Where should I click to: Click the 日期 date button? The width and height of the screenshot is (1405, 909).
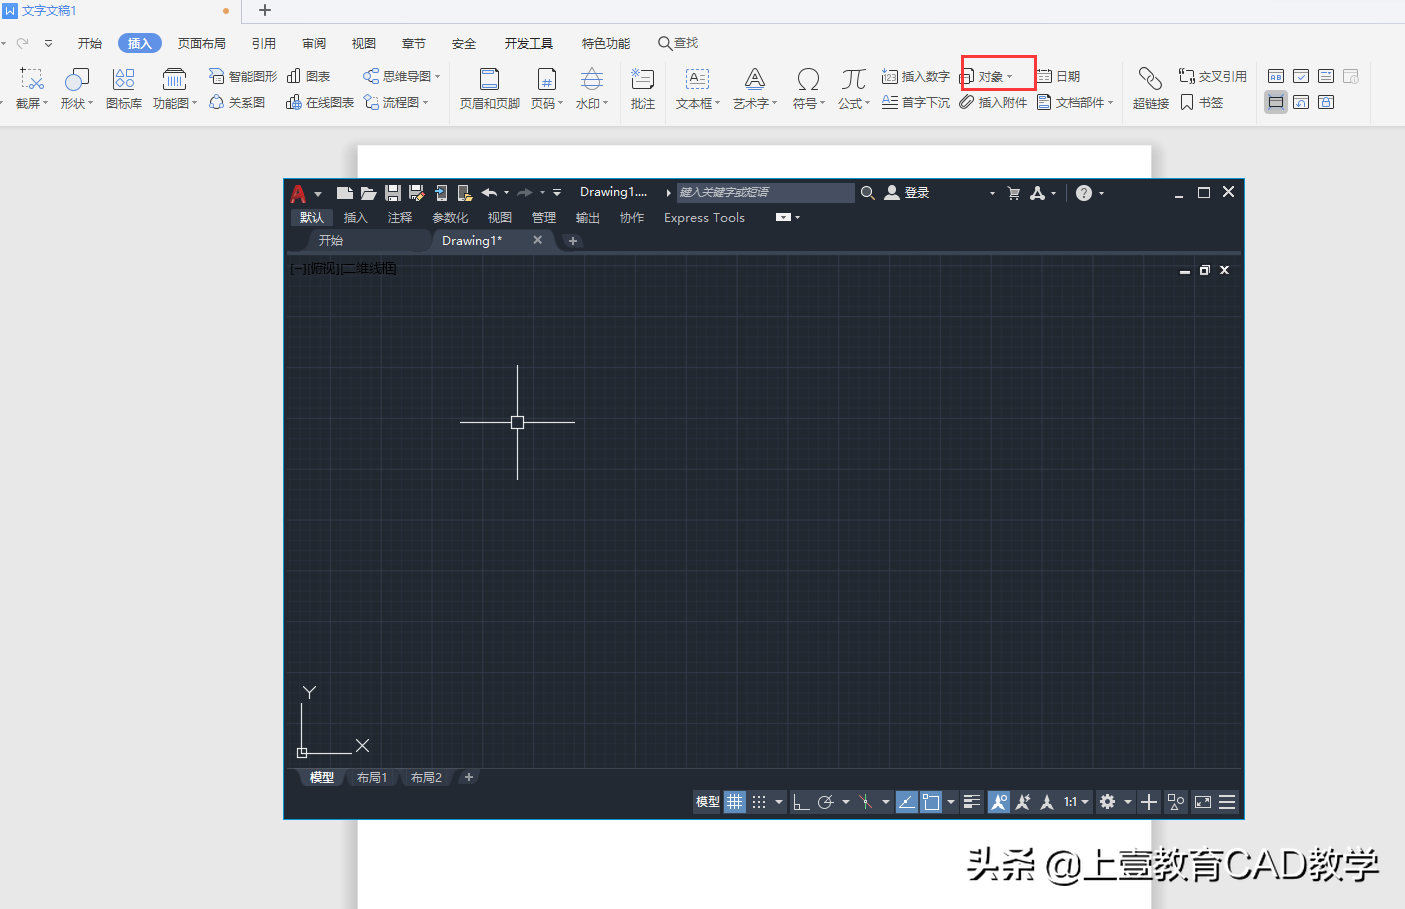pos(1058,76)
